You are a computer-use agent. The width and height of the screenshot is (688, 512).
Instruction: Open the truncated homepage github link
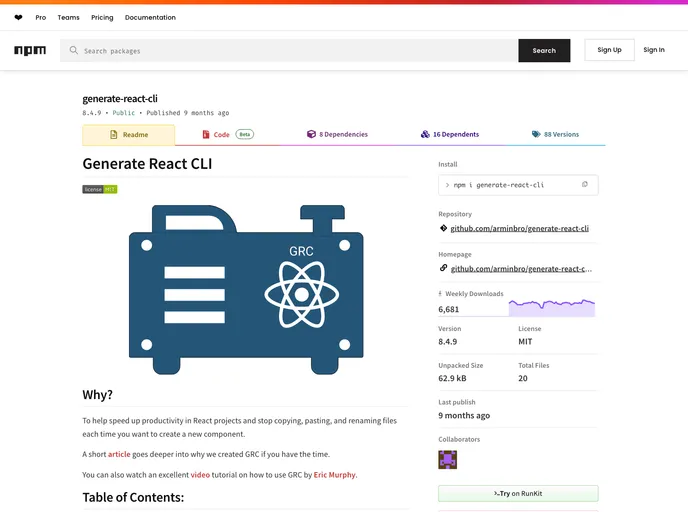(521, 269)
